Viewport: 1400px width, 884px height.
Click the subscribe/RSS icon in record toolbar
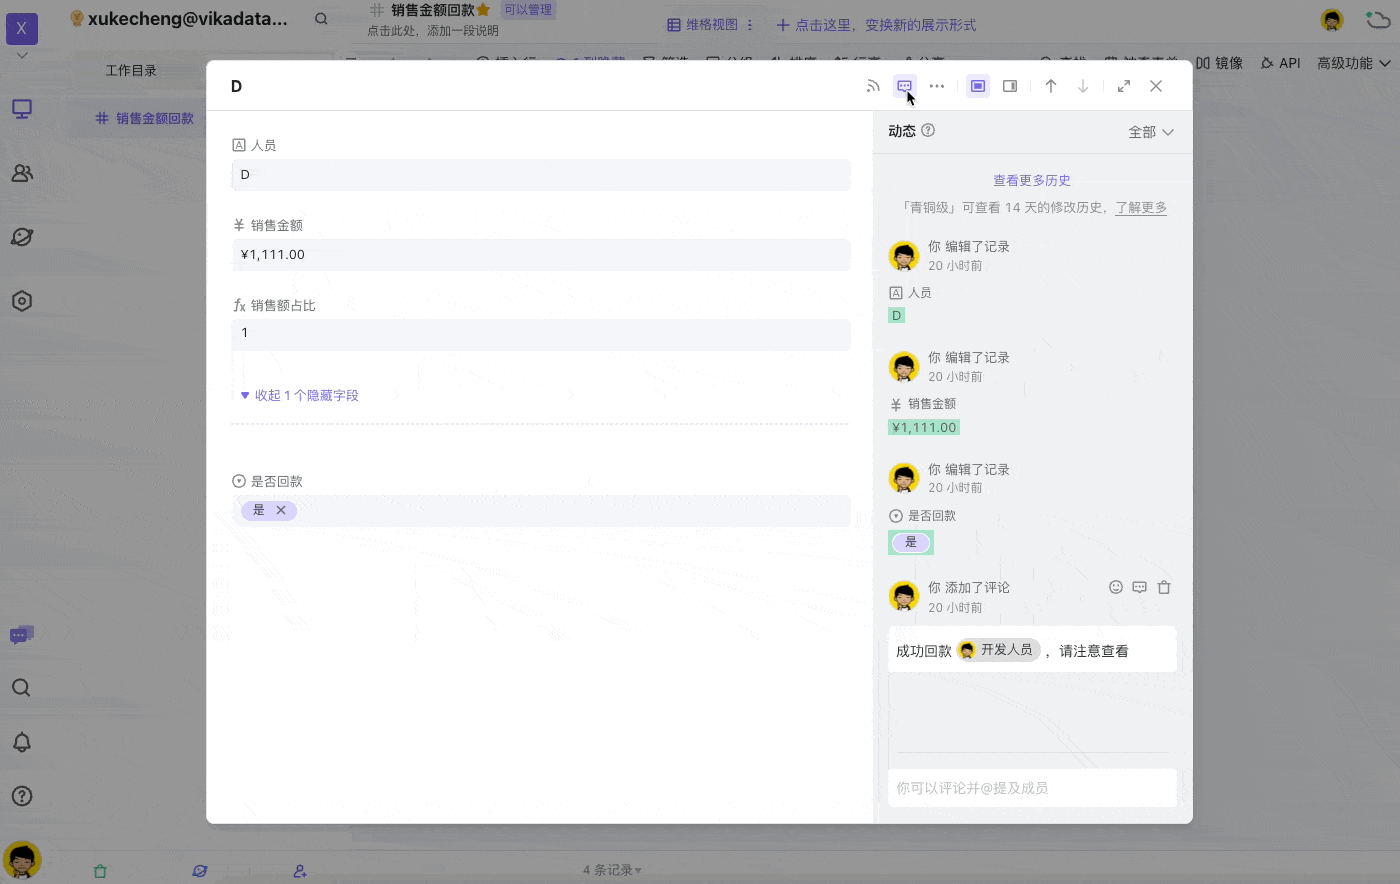873,86
